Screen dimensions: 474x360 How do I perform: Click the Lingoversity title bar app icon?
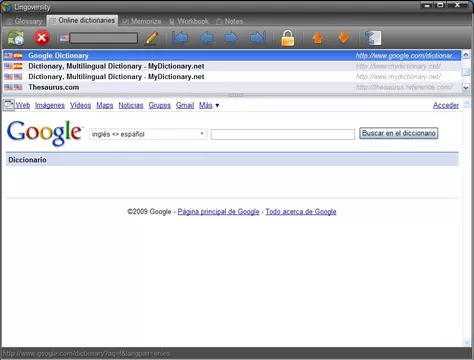pos(7,7)
